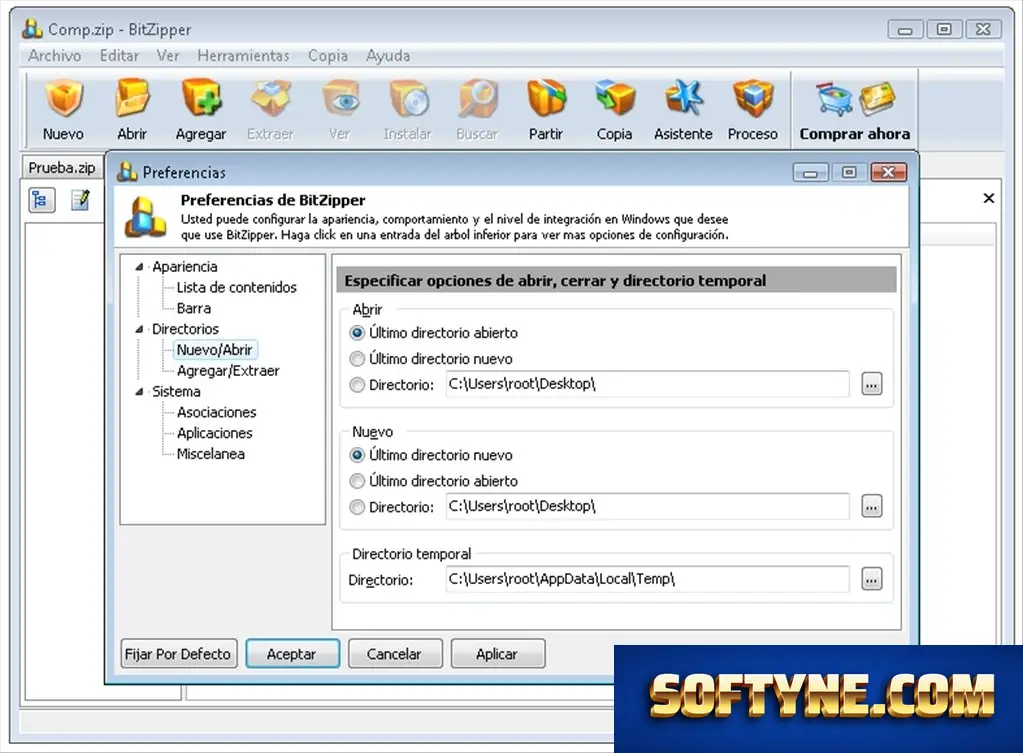The width and height of the screenshot is (1023, 753).
Task: Click Fijar Por Defecto button
Action: (178, 654)
